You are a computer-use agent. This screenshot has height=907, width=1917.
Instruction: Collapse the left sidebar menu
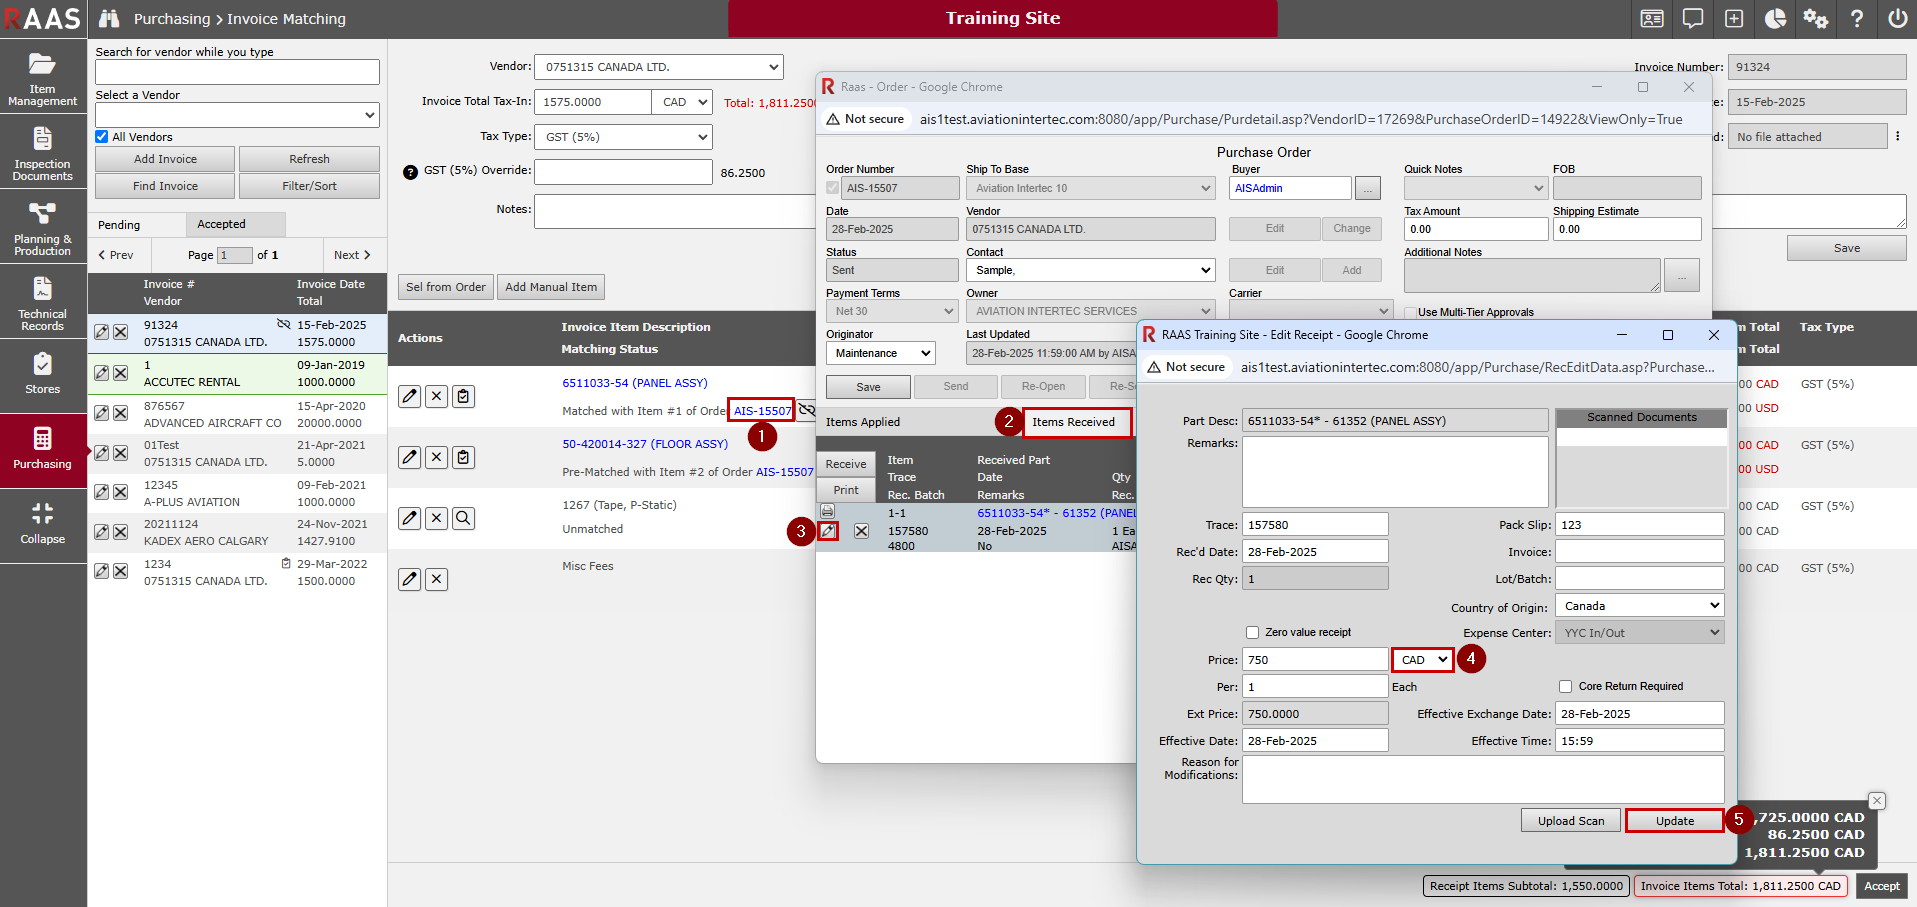42,523
